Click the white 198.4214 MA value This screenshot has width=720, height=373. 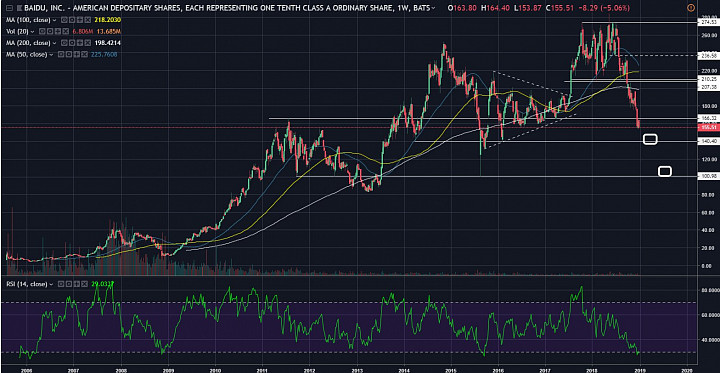coord(107,43)
